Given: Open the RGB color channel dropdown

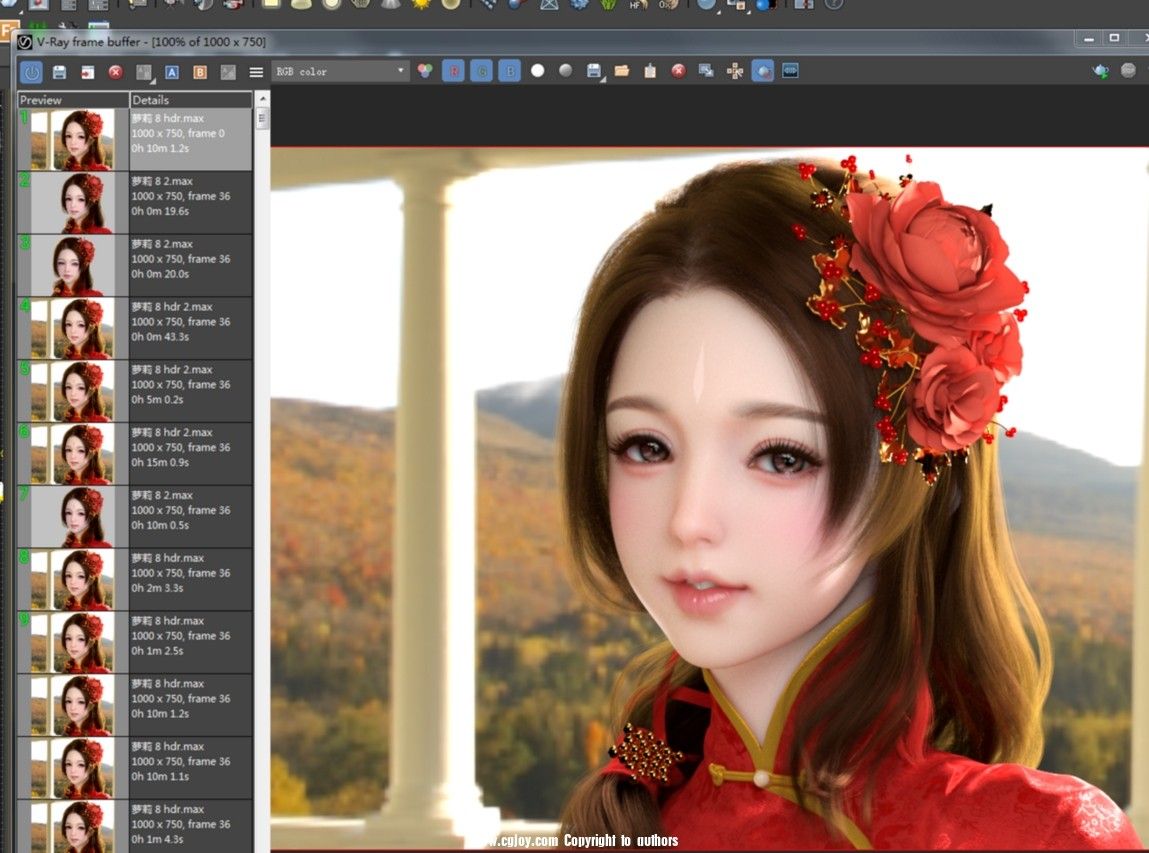Looking at the screenshot, I should pyautogui.click(x=340, y=71).
